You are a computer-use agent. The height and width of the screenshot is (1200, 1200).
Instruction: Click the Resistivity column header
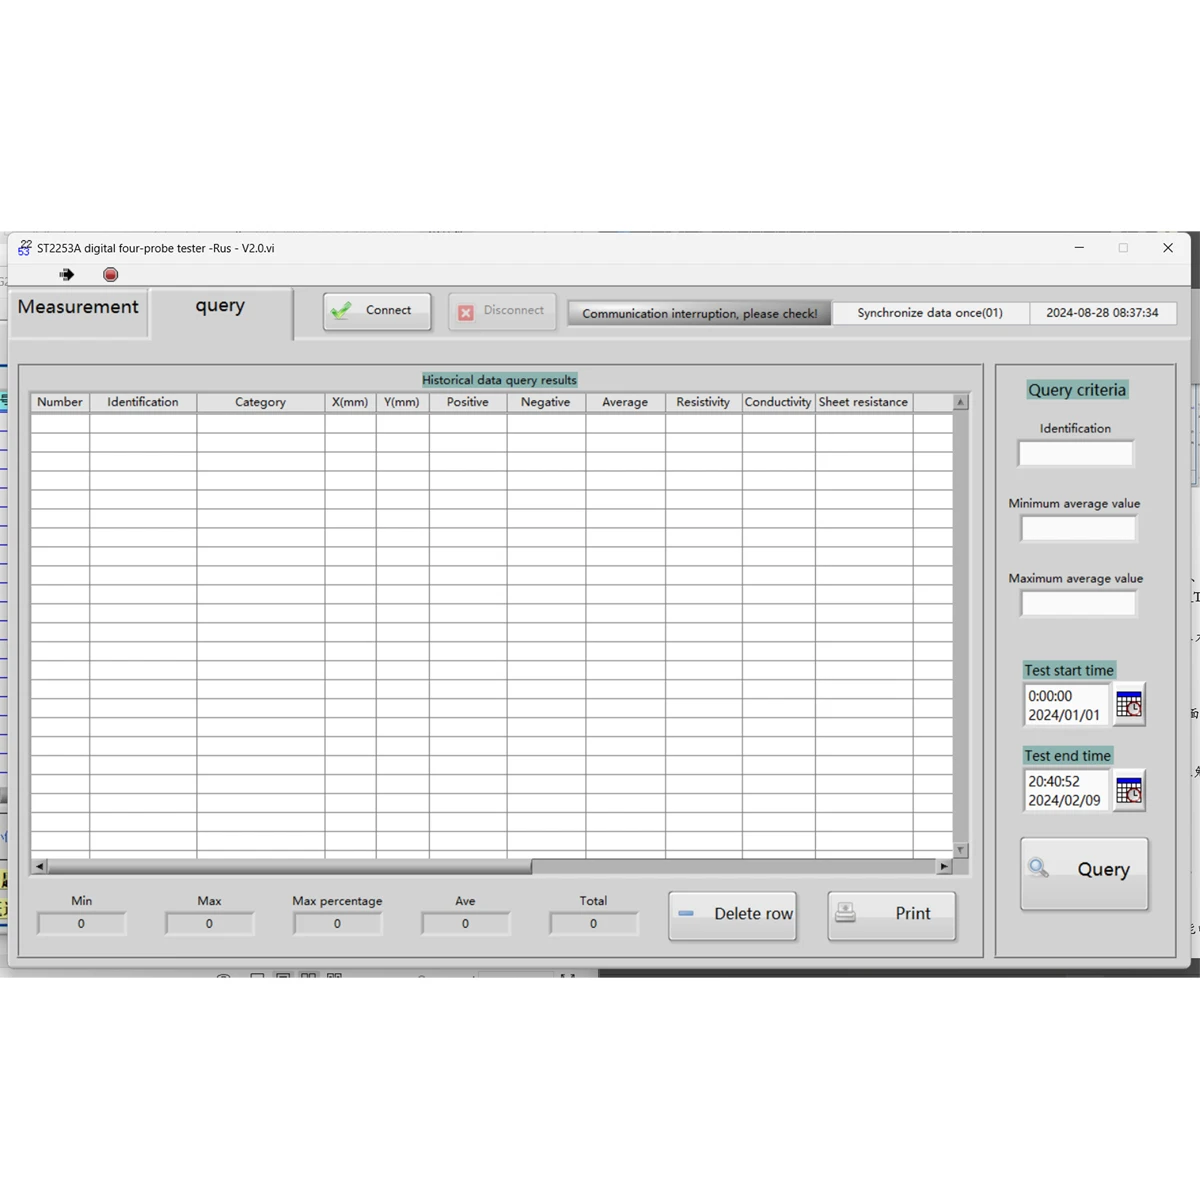(x=703, y=402)
